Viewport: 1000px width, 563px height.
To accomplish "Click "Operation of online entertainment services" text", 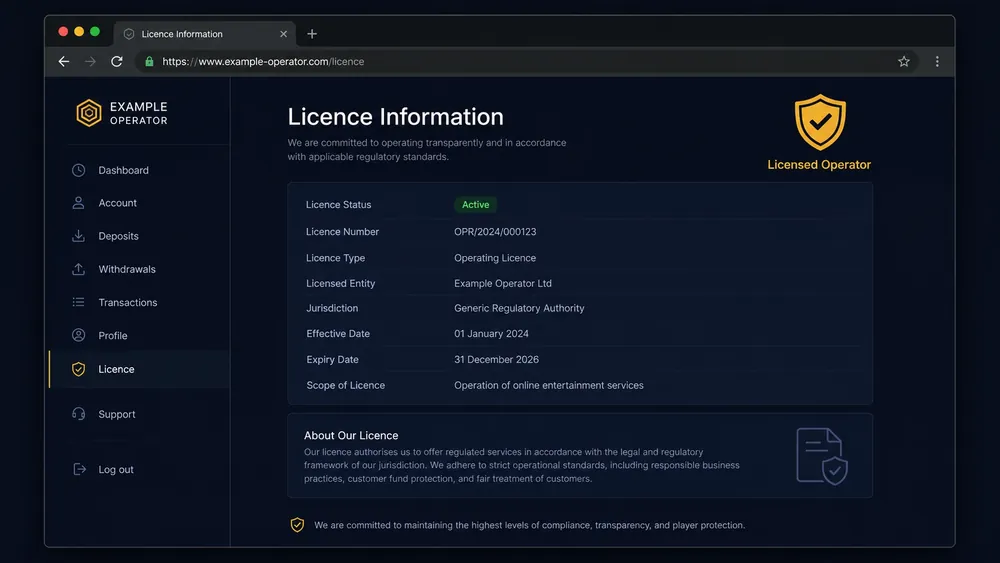I will tap(548, 385).
